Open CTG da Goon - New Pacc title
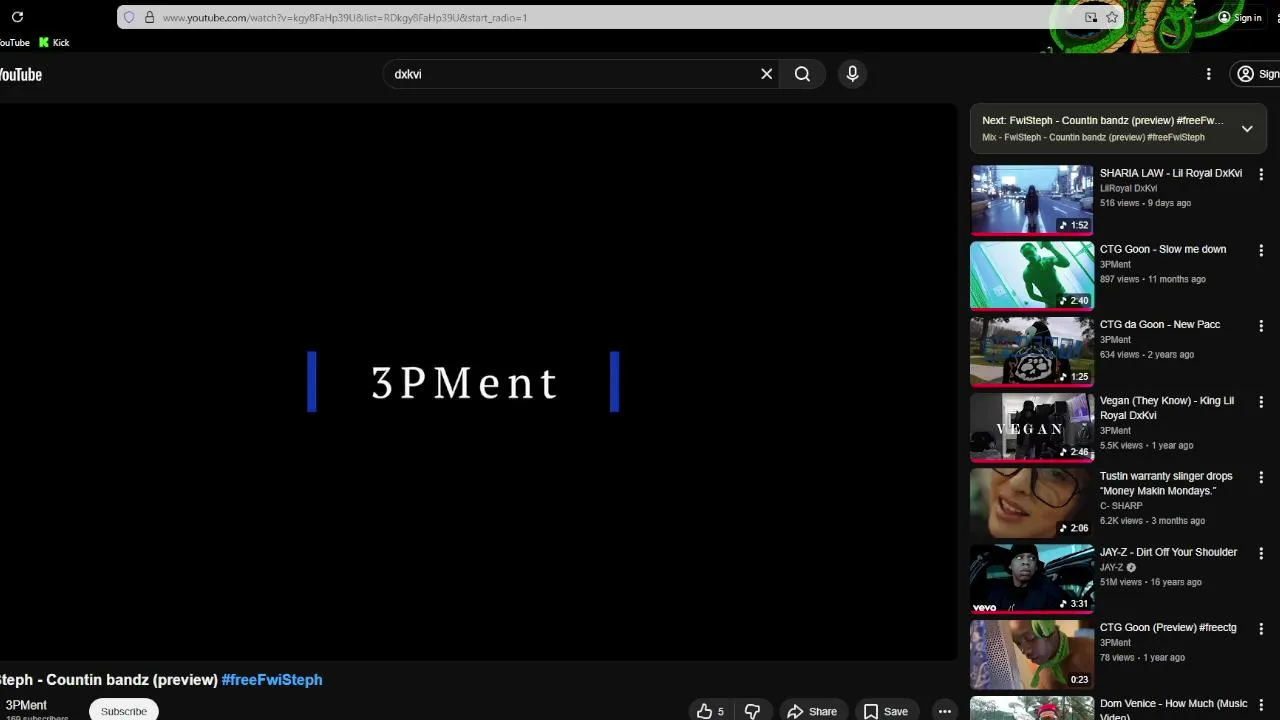 pos(1160,324)
